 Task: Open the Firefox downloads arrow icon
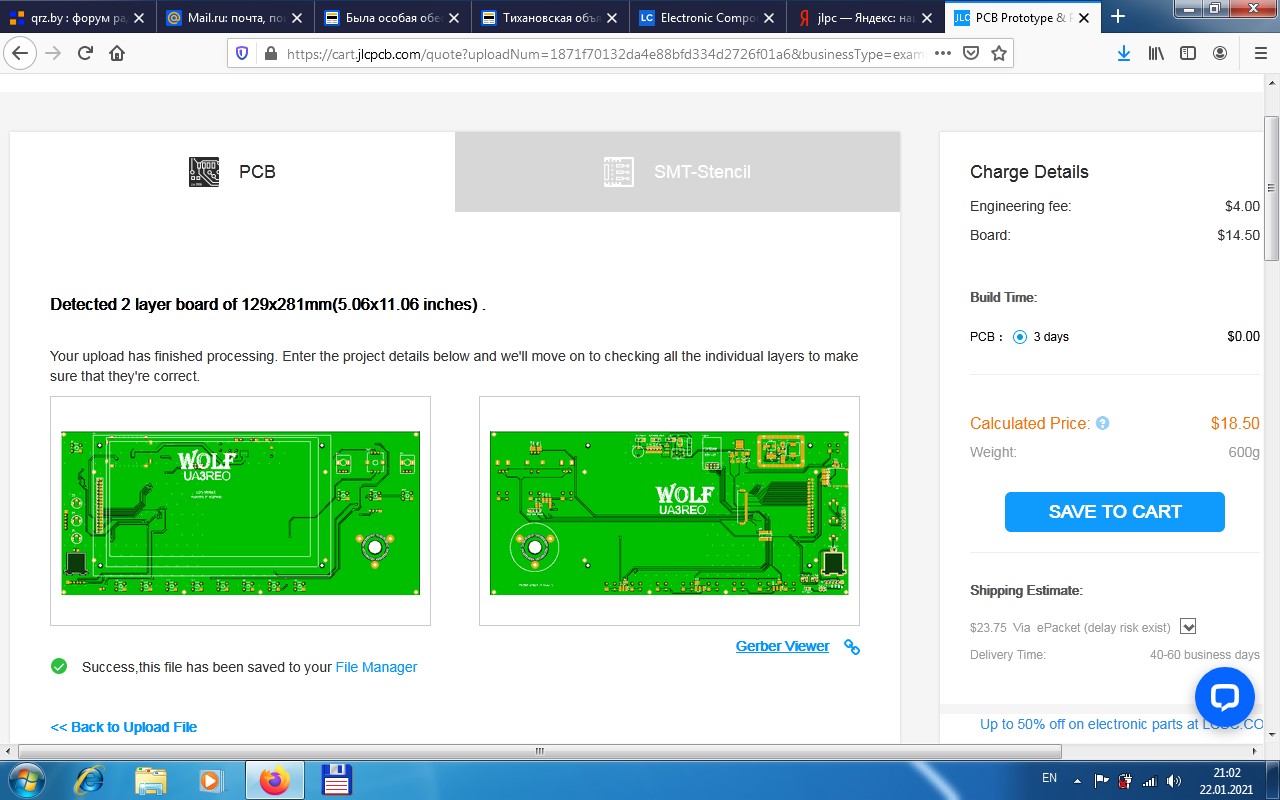click(x=1124, y=54)
